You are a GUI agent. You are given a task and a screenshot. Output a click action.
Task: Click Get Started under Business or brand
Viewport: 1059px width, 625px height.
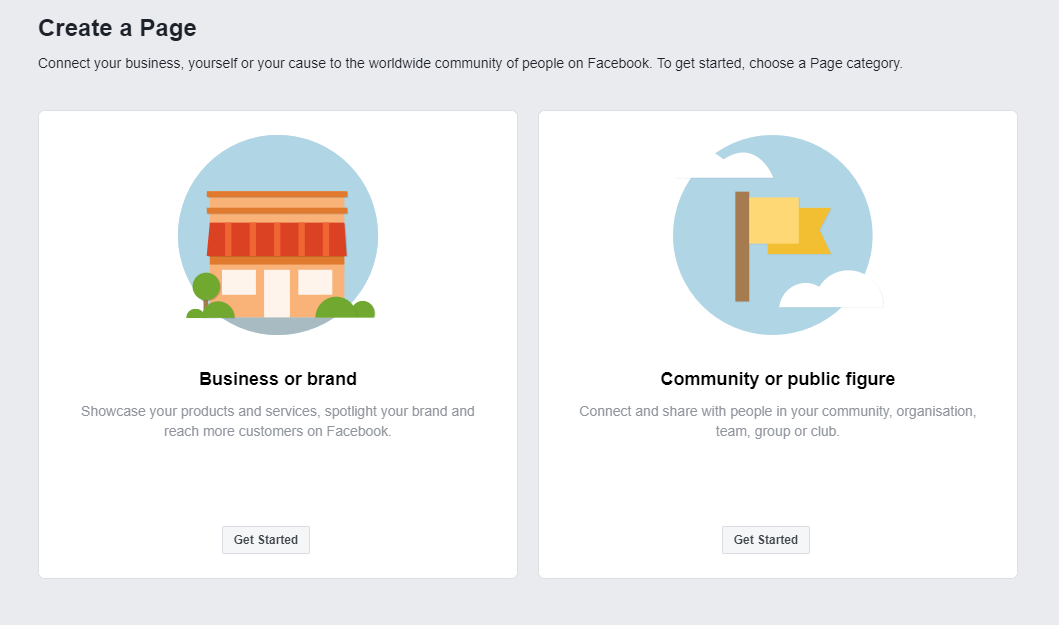tap(265, 540)
